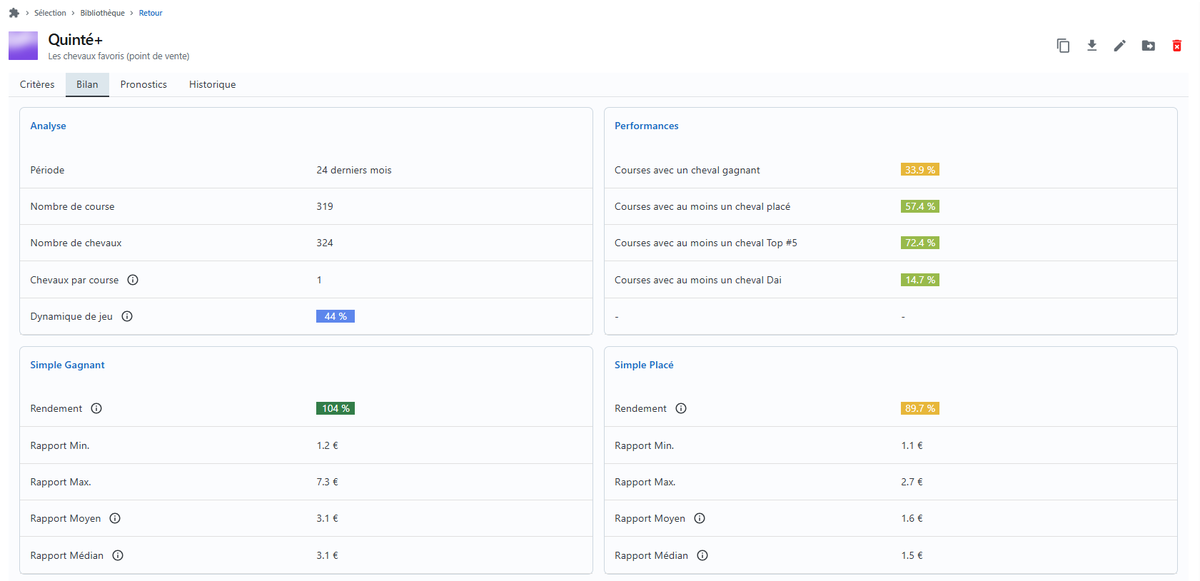Click info icon next to Chevaux par course
Viewport: 1200px width, 581px height.
coord(133,280)
